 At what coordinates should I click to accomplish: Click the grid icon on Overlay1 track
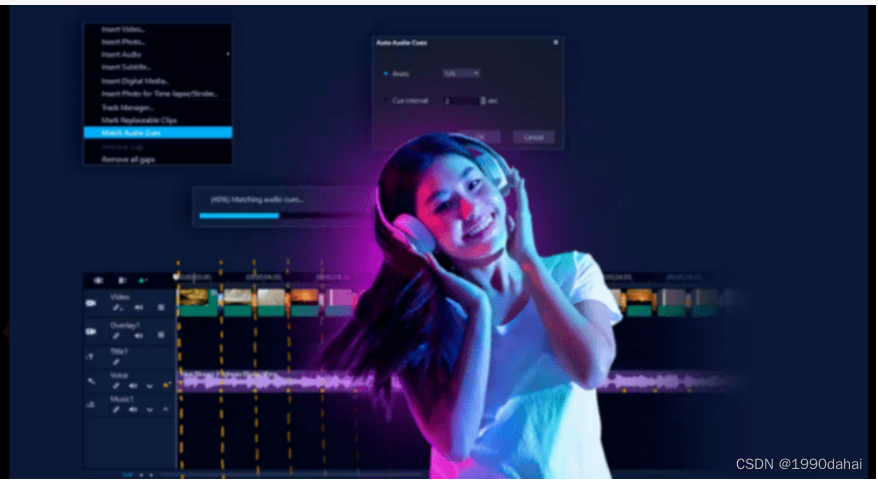click(161, 335)
